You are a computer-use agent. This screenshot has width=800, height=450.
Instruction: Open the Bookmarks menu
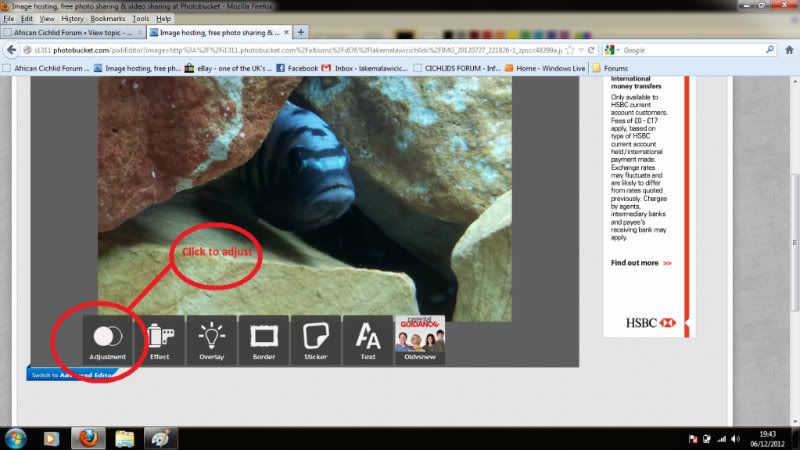[108, 19]
